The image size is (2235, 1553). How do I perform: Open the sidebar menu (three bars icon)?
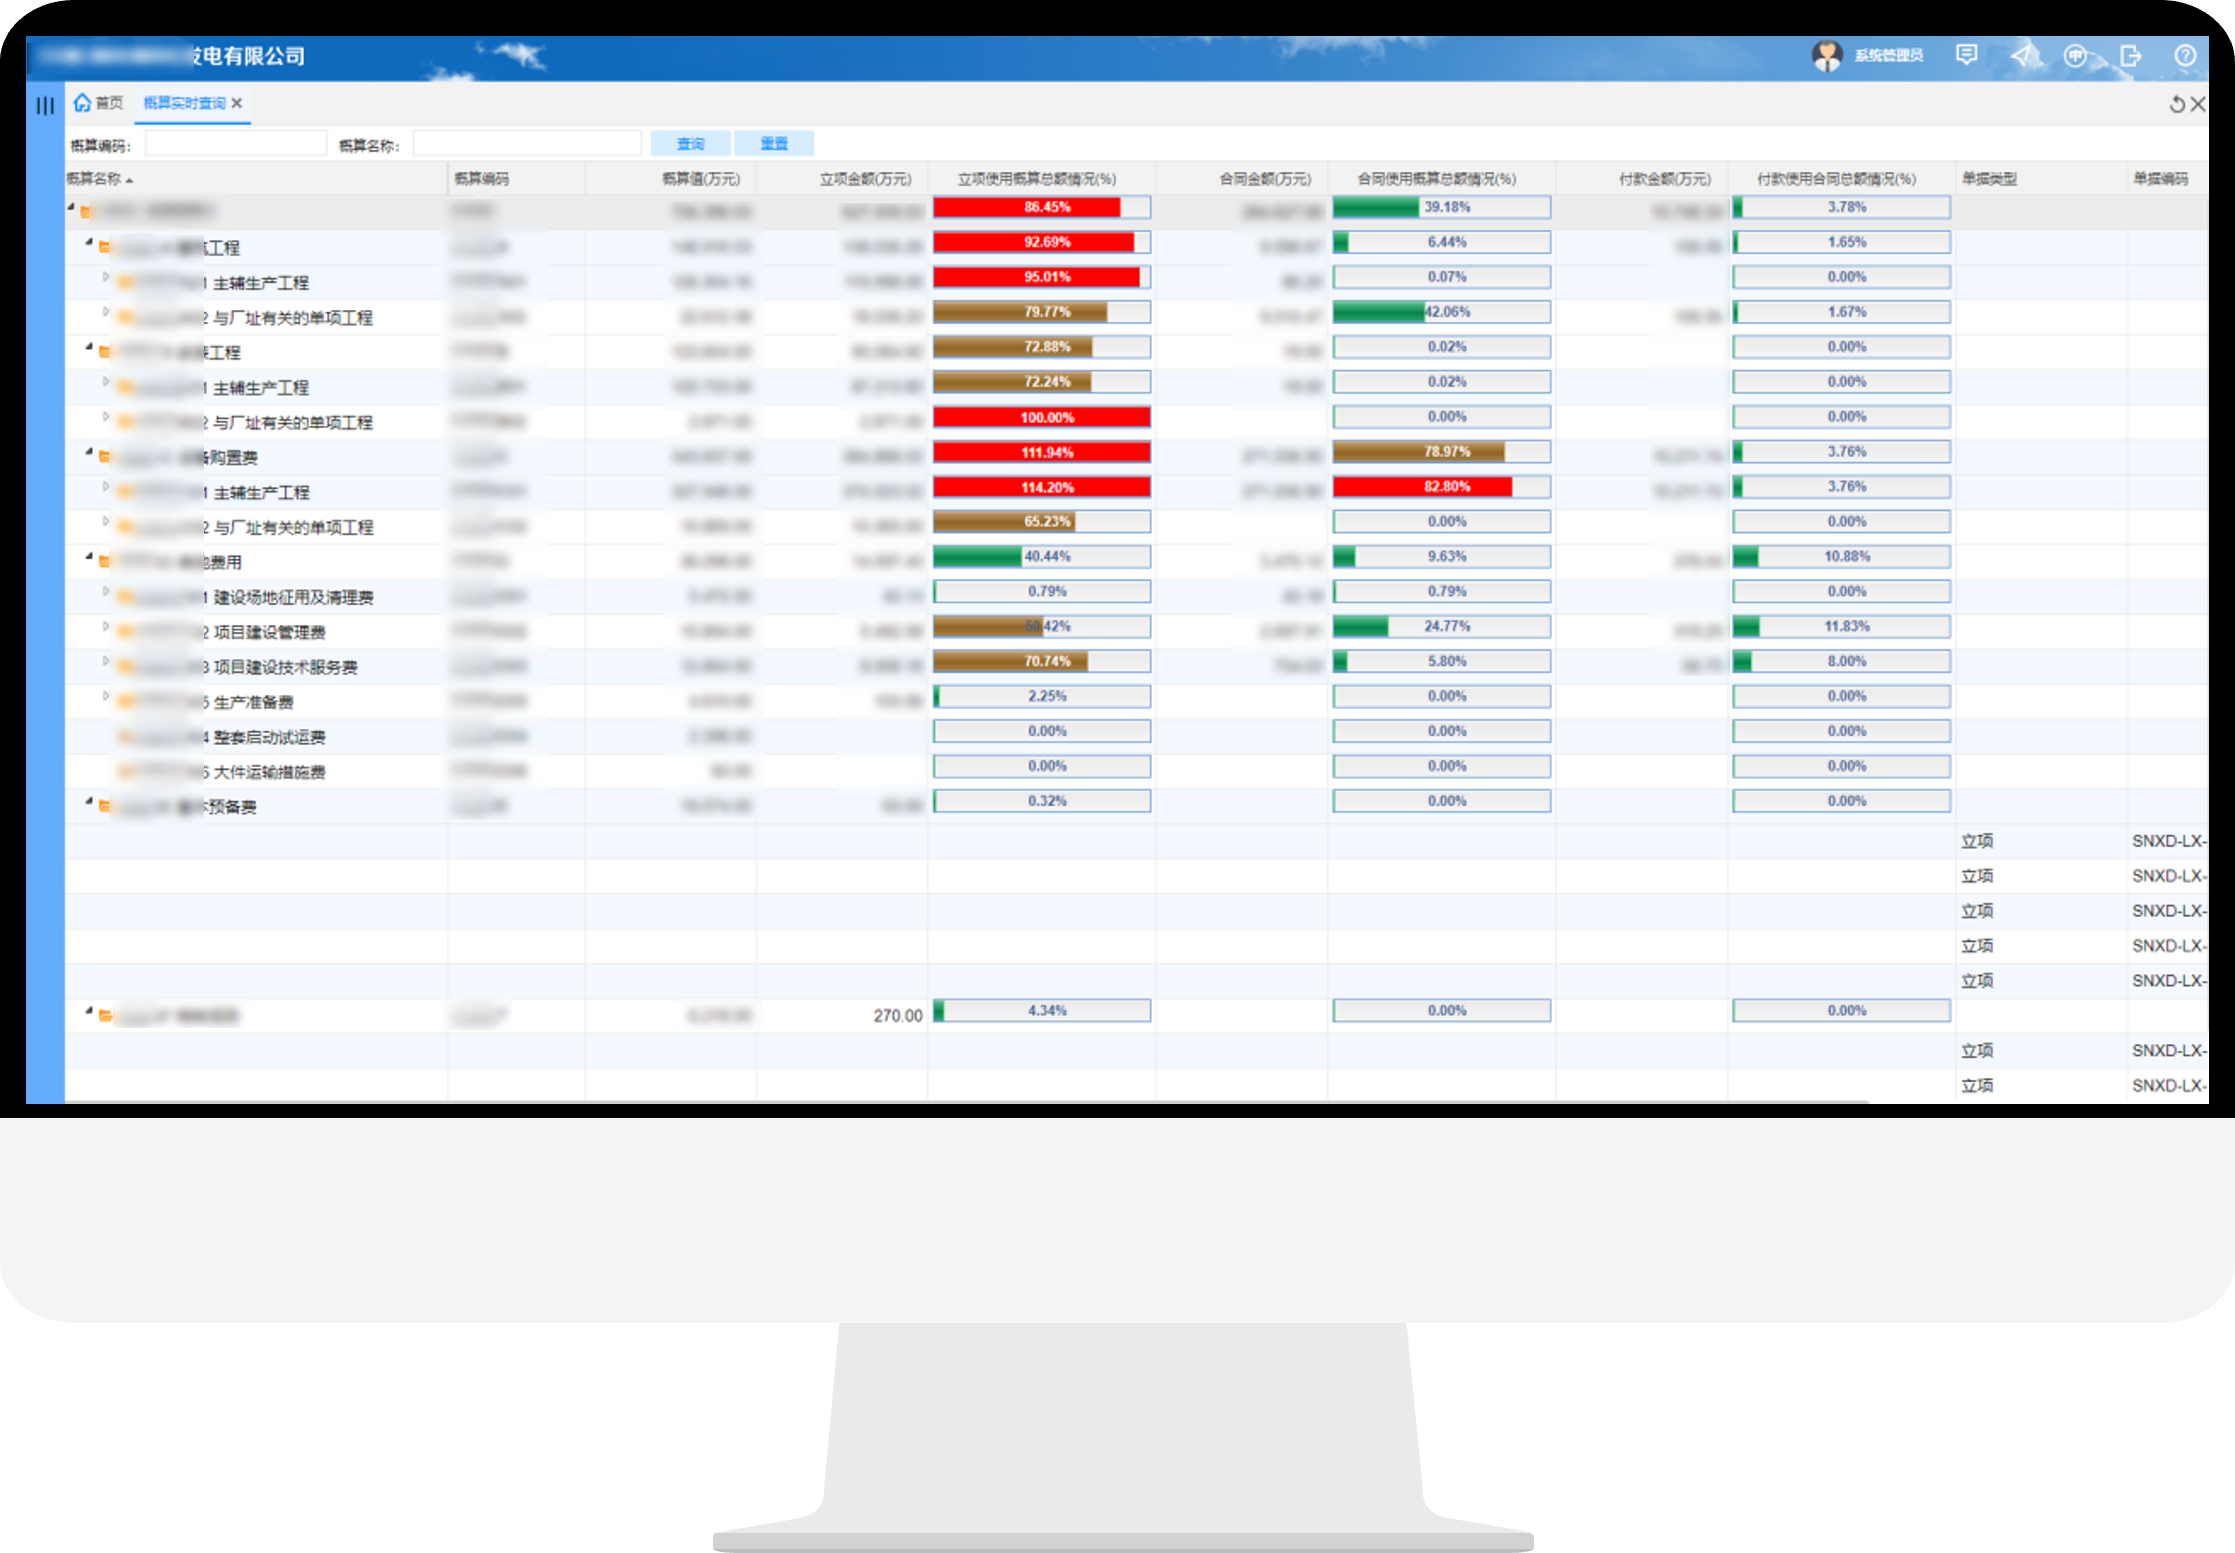pyautogui.click(x=45, y=105)
